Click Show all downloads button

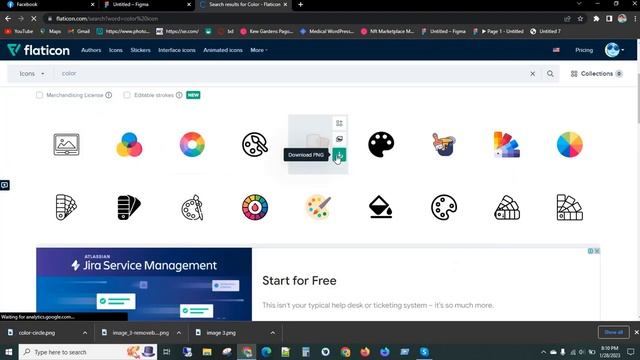(x=613, y=332)
